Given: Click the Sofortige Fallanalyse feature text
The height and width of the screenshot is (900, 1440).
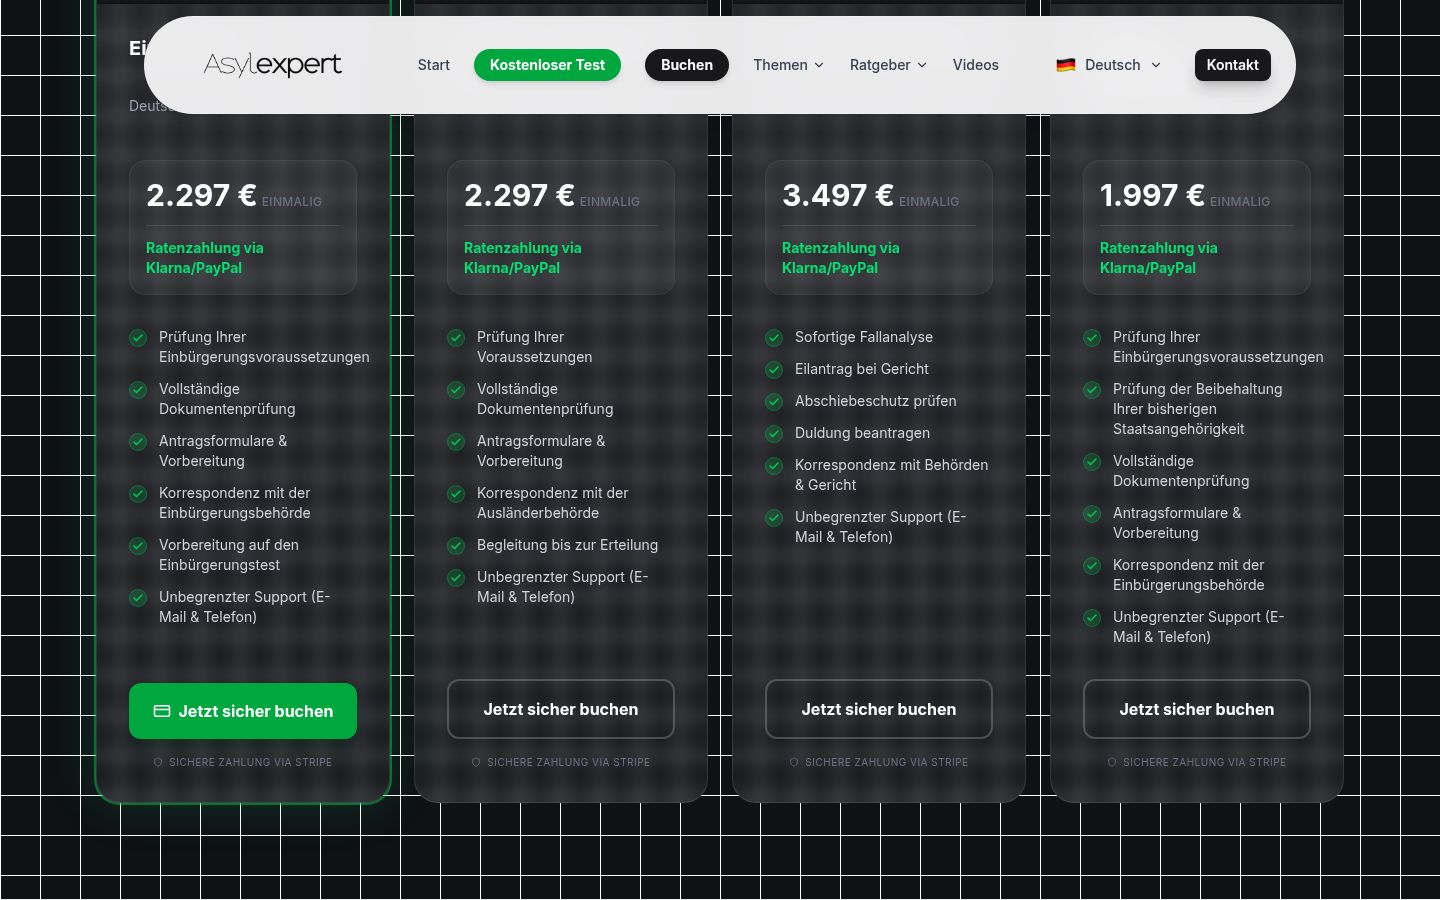Looking at the screenshot, I should [x=864, y=337].
